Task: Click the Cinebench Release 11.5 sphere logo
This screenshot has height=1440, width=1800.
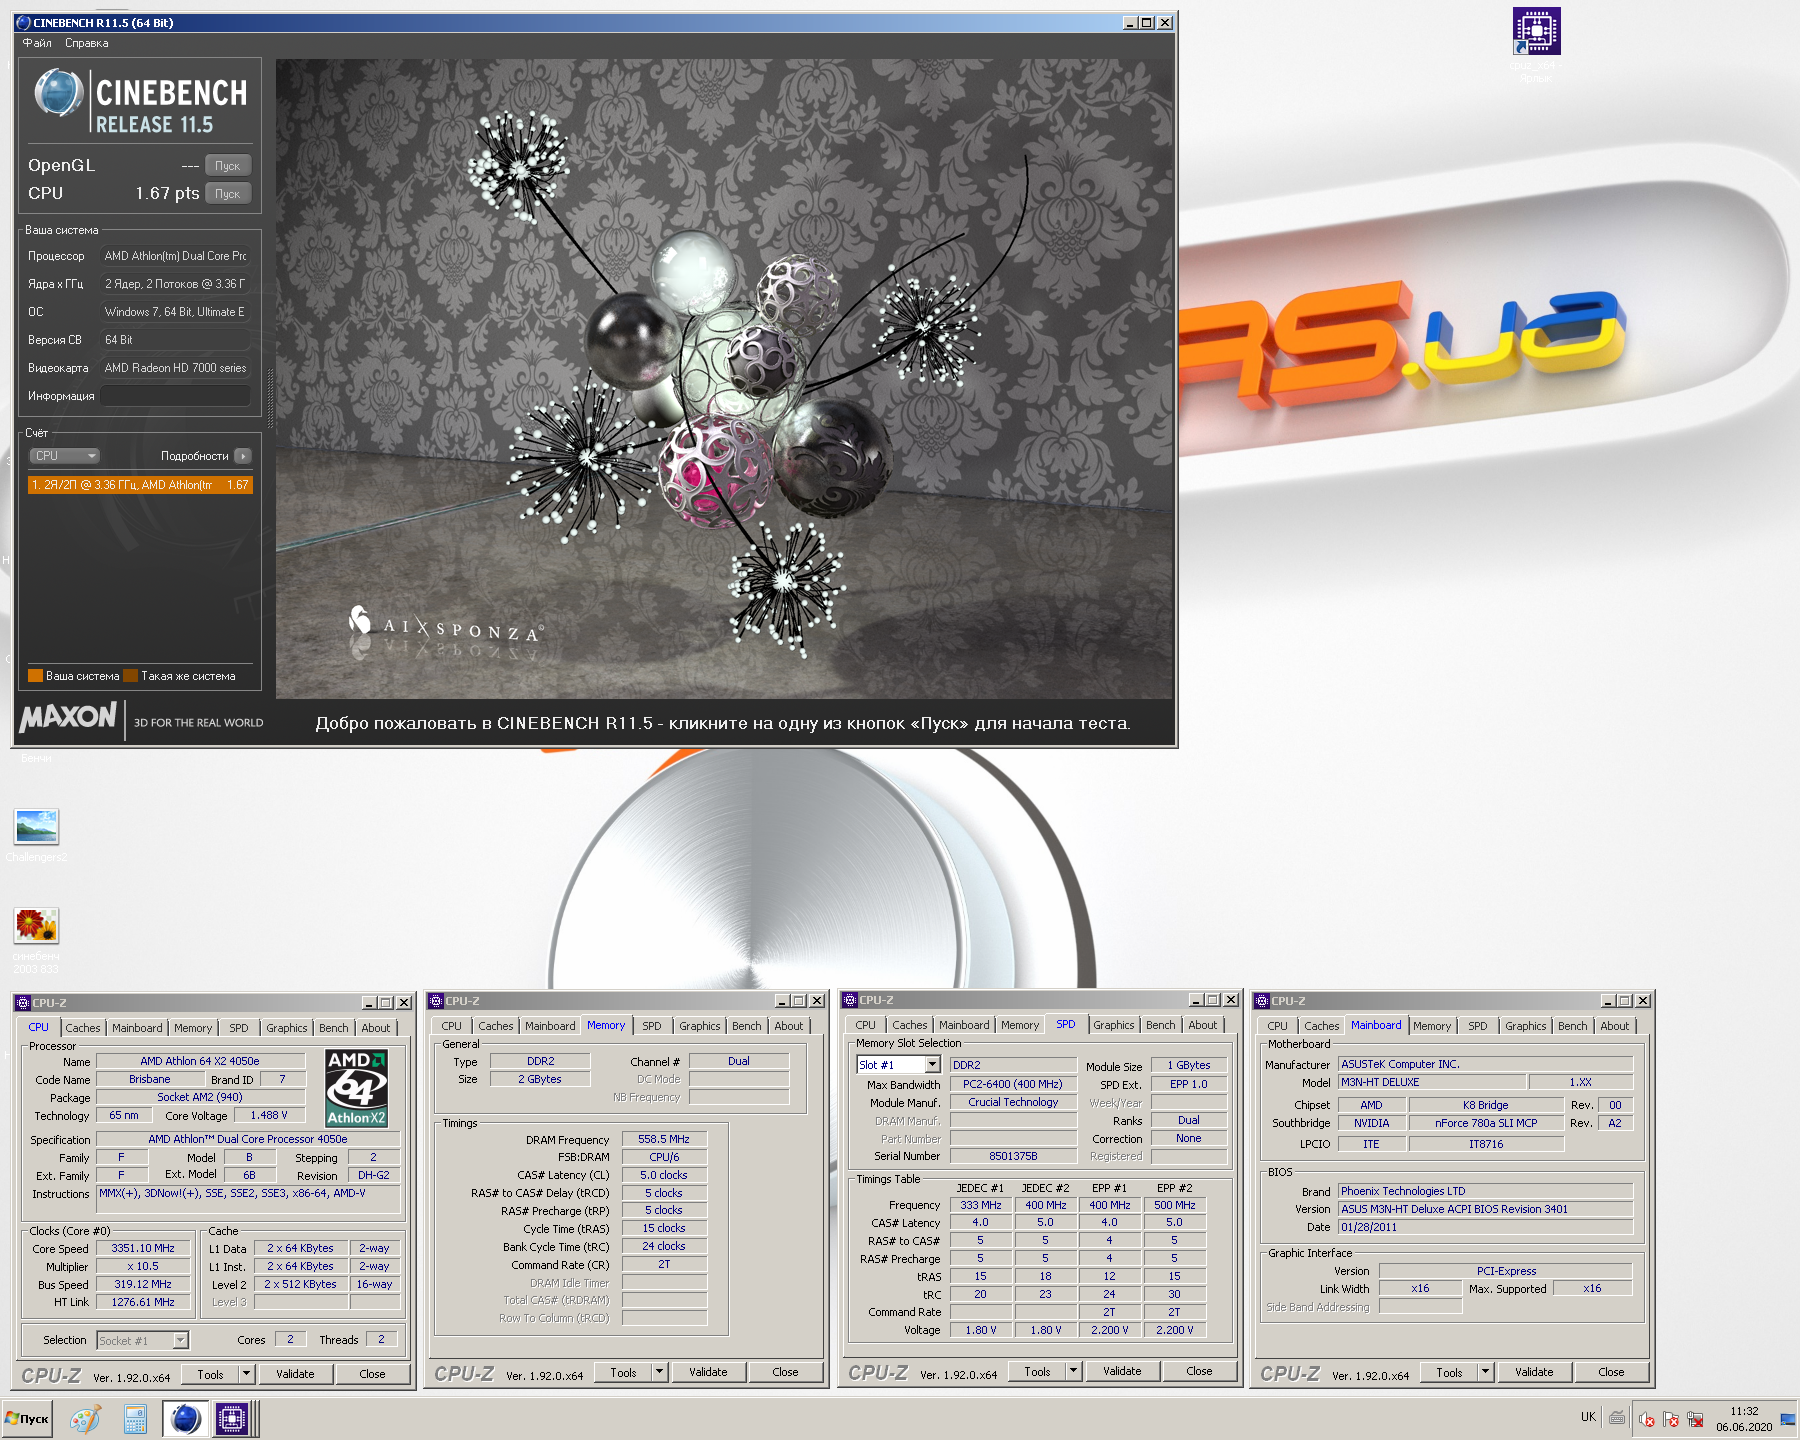Action: [x=59, y=93]
